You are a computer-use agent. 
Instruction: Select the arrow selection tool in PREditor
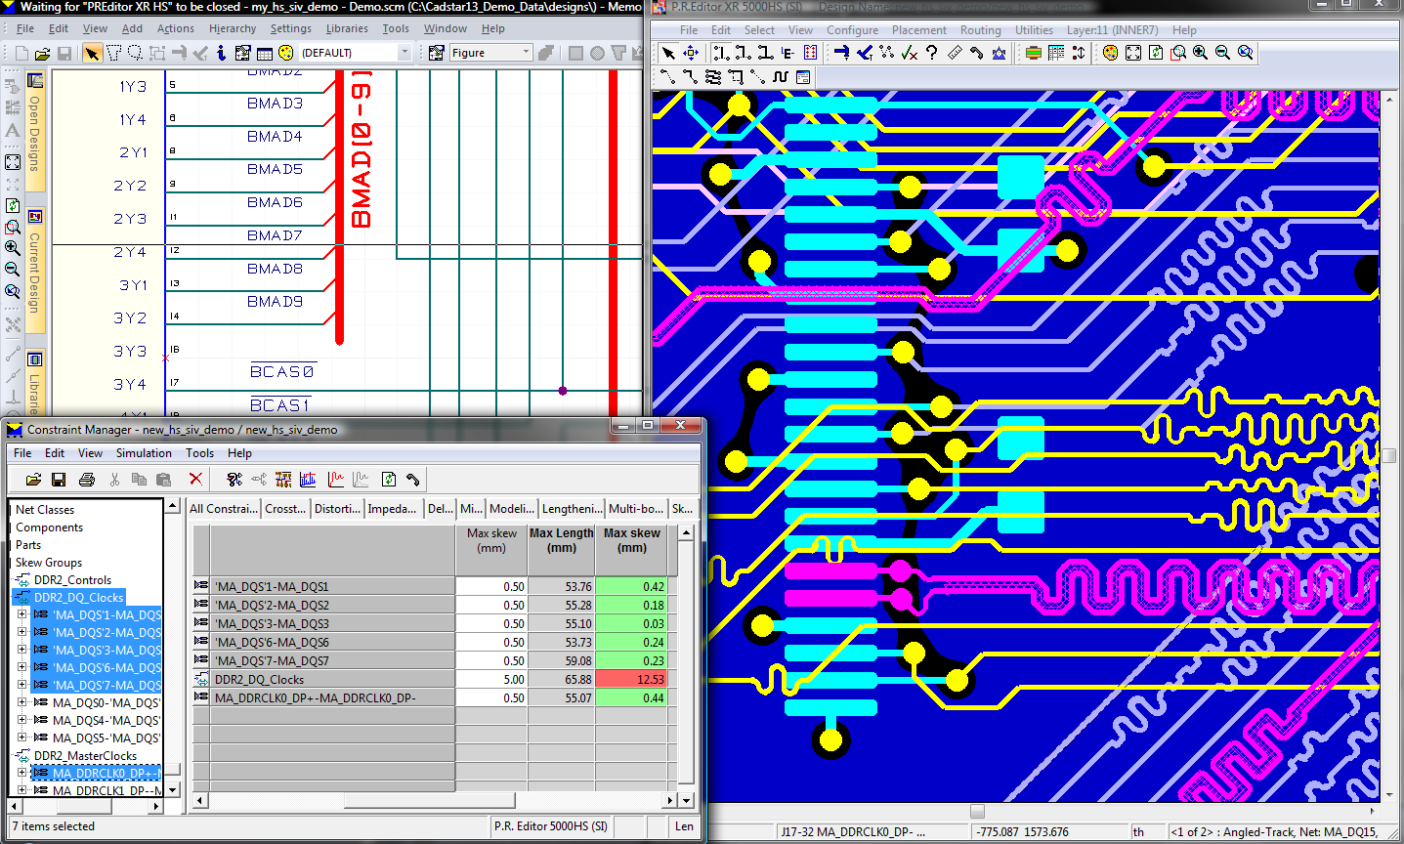[667, 52]
